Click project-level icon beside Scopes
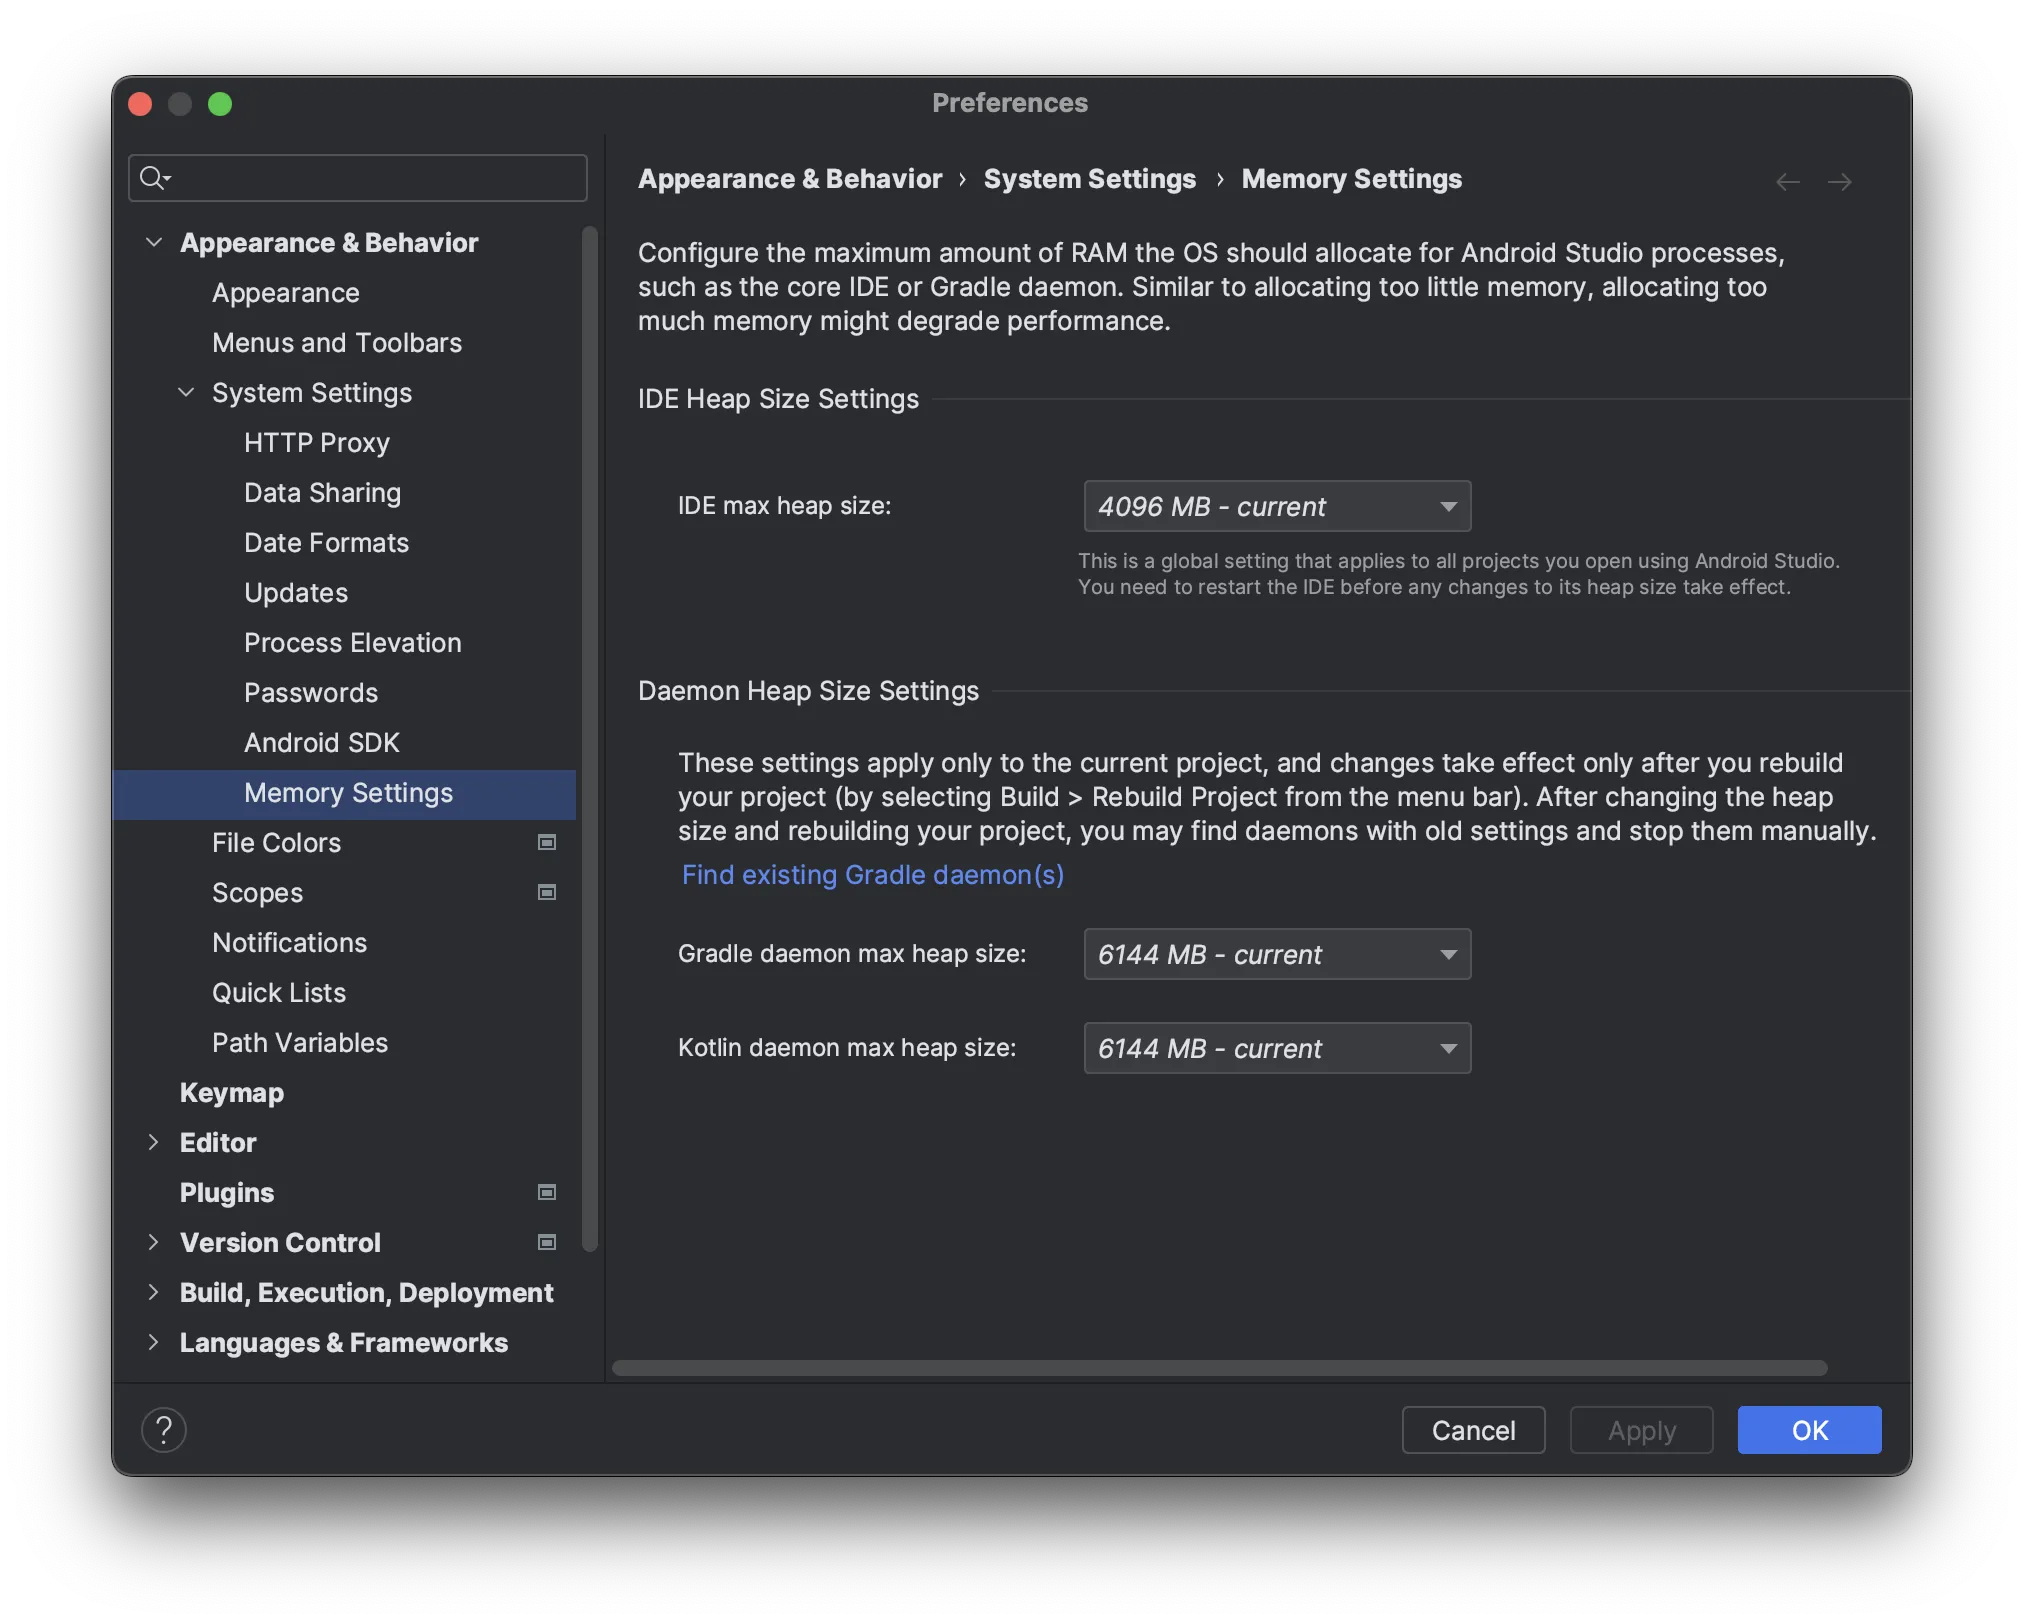 (x=547, y=892)
